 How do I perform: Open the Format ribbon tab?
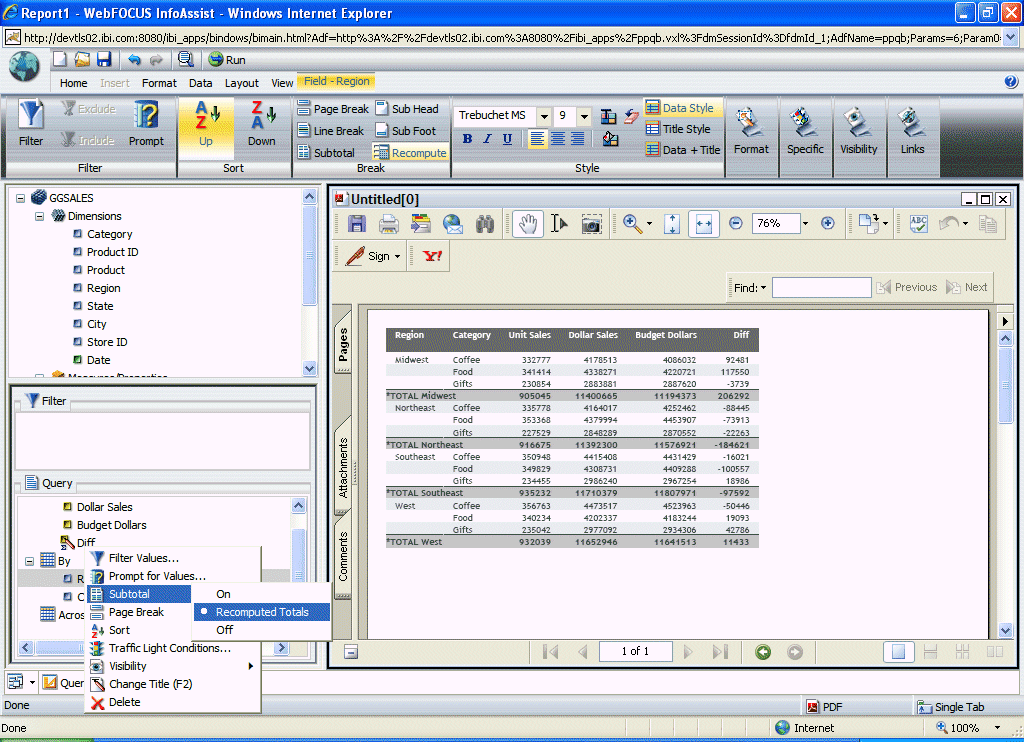pyautogui.click(x=159, y=83)
